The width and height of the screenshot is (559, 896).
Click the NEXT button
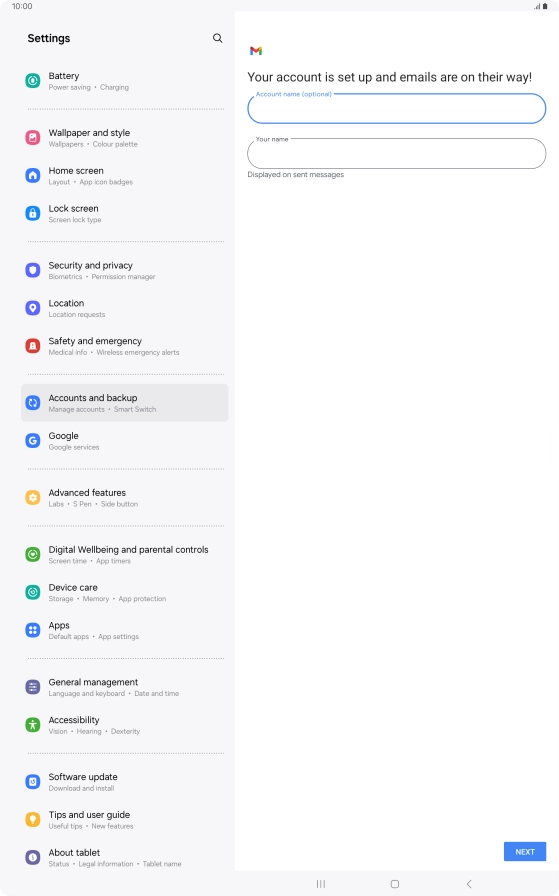point(525,851)
